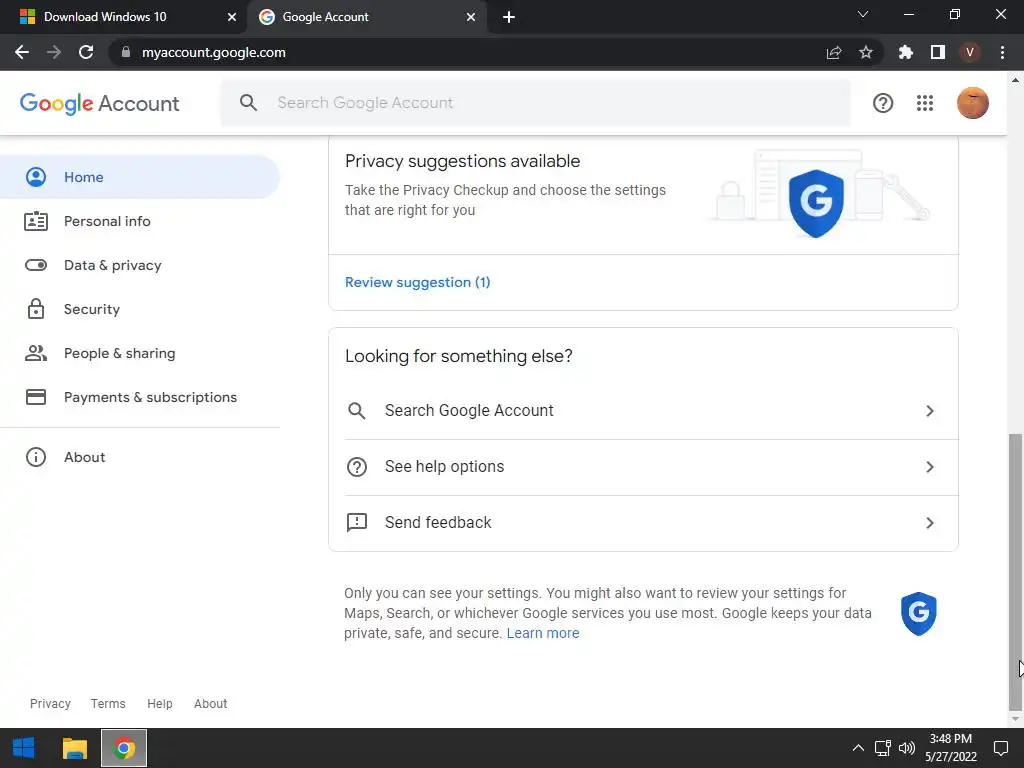Viewport: 1024px width, 768px height.
Task: Open the Privacy footer link
Action: pyautogui.click(x=50, y=703)
